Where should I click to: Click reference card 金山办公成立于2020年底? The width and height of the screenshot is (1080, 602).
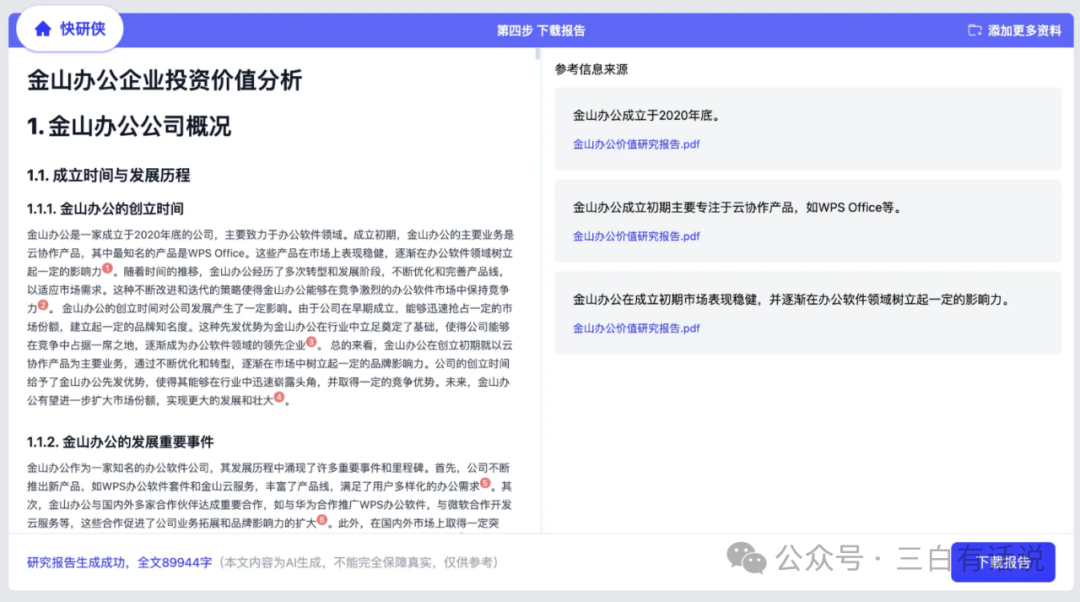point(808,129)
